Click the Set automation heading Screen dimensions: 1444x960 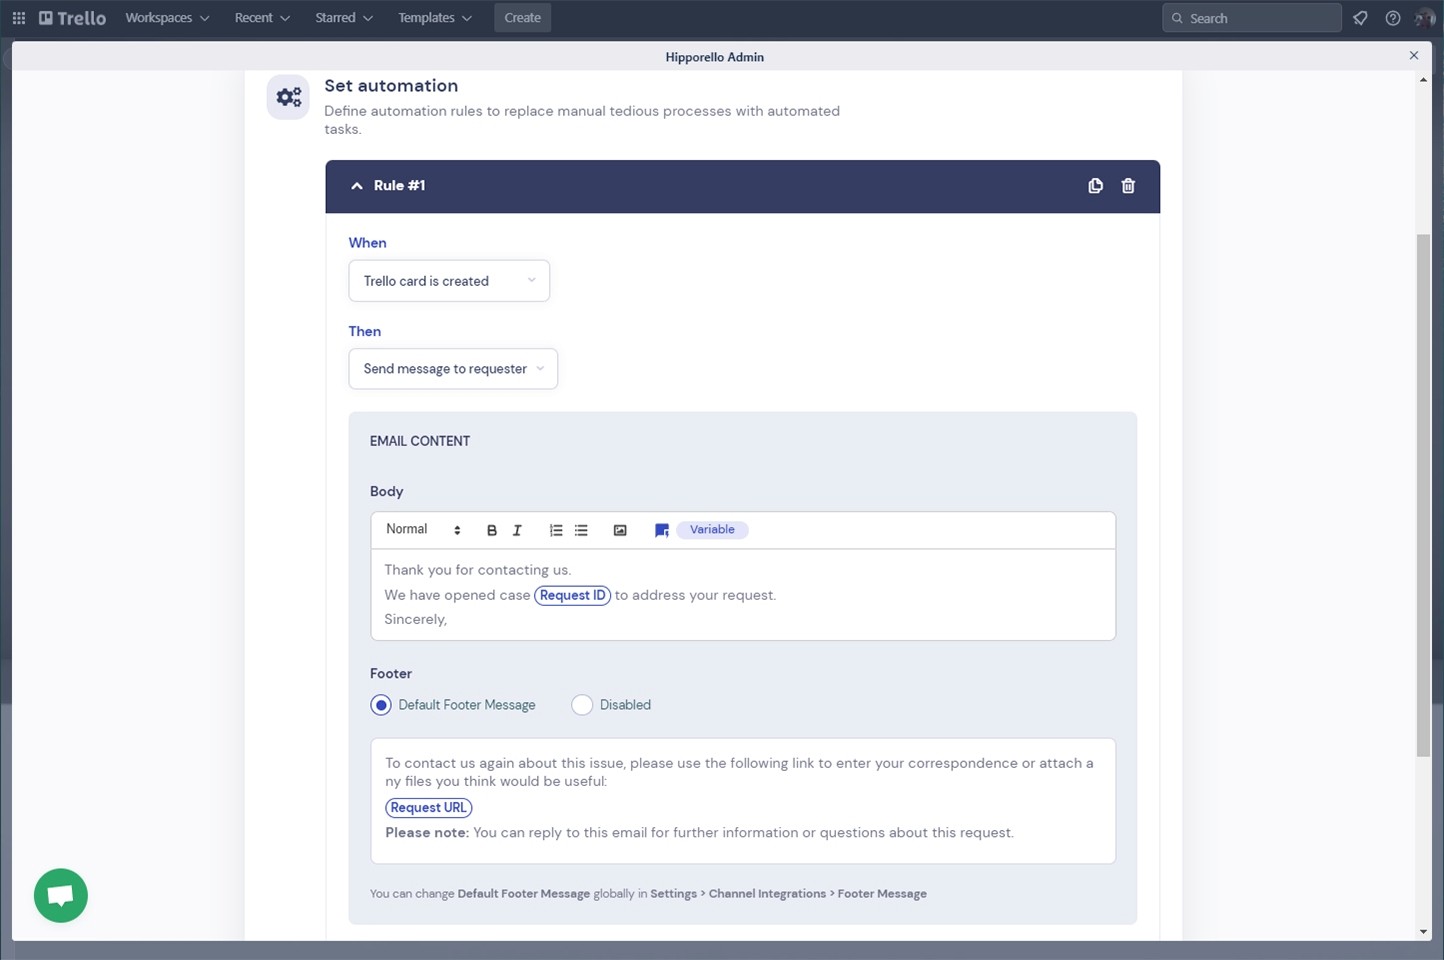click(391, 86)
